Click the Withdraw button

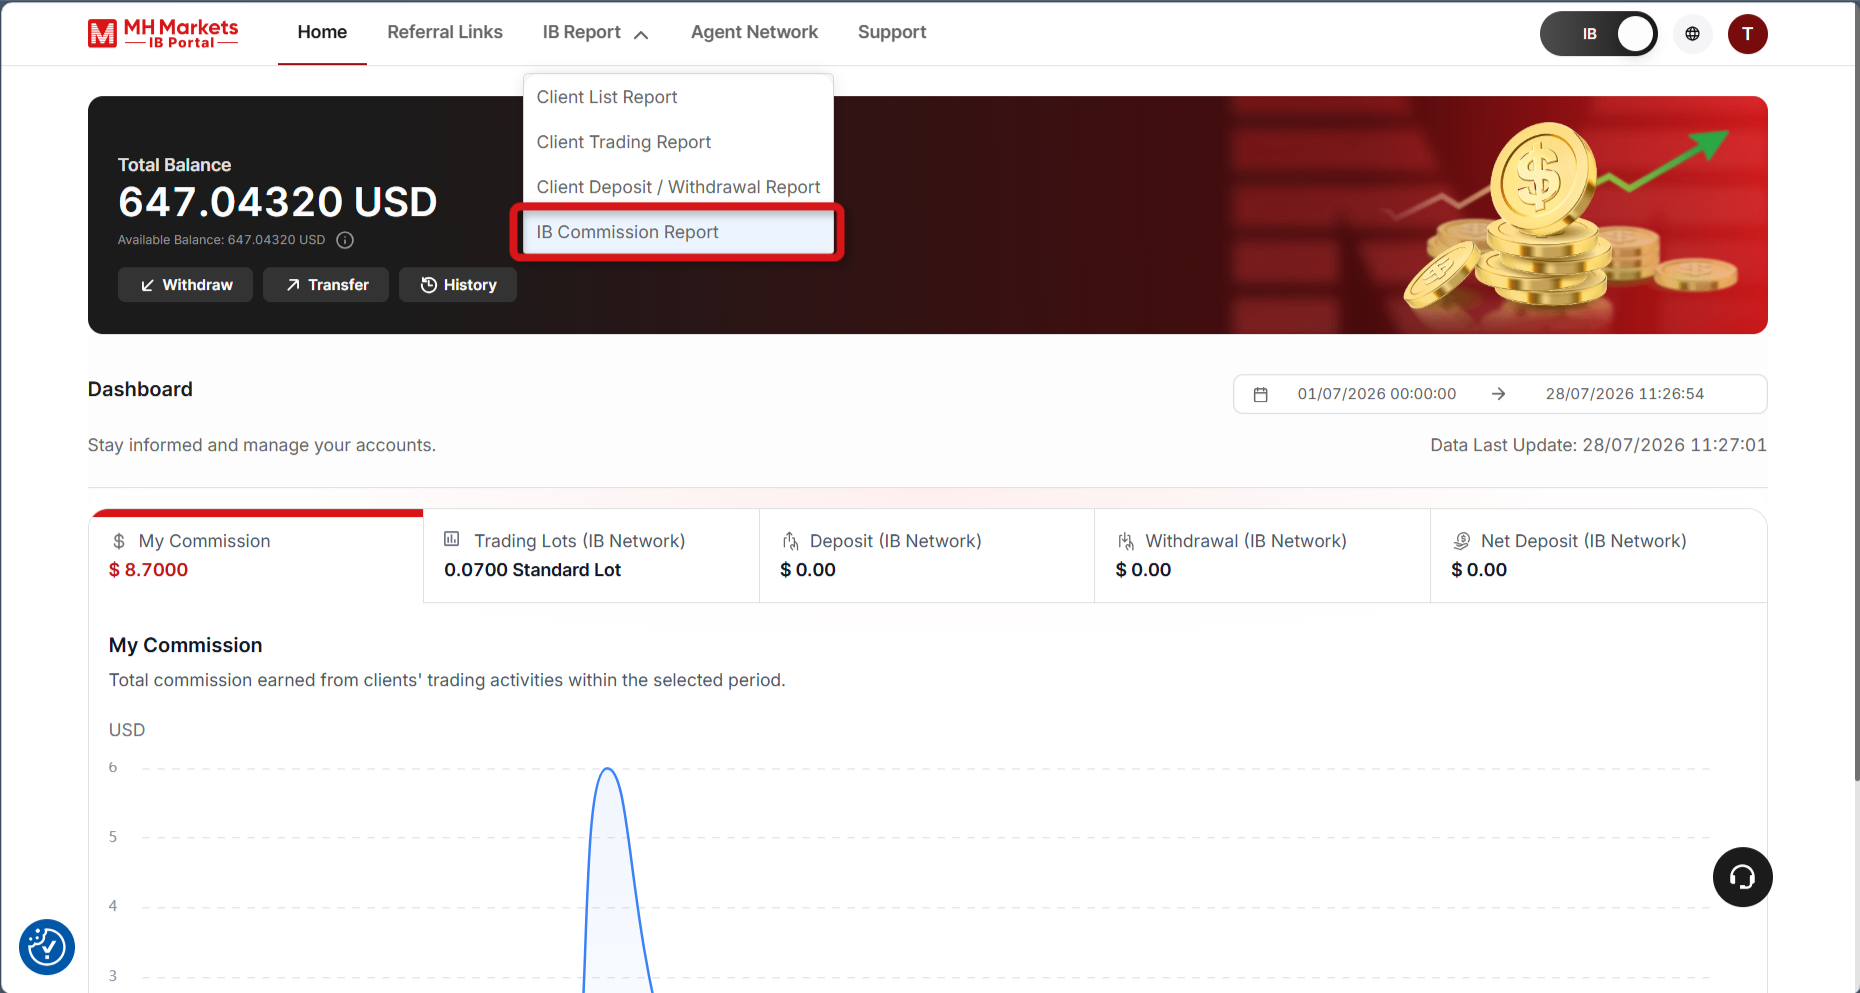tap(185, 285)
